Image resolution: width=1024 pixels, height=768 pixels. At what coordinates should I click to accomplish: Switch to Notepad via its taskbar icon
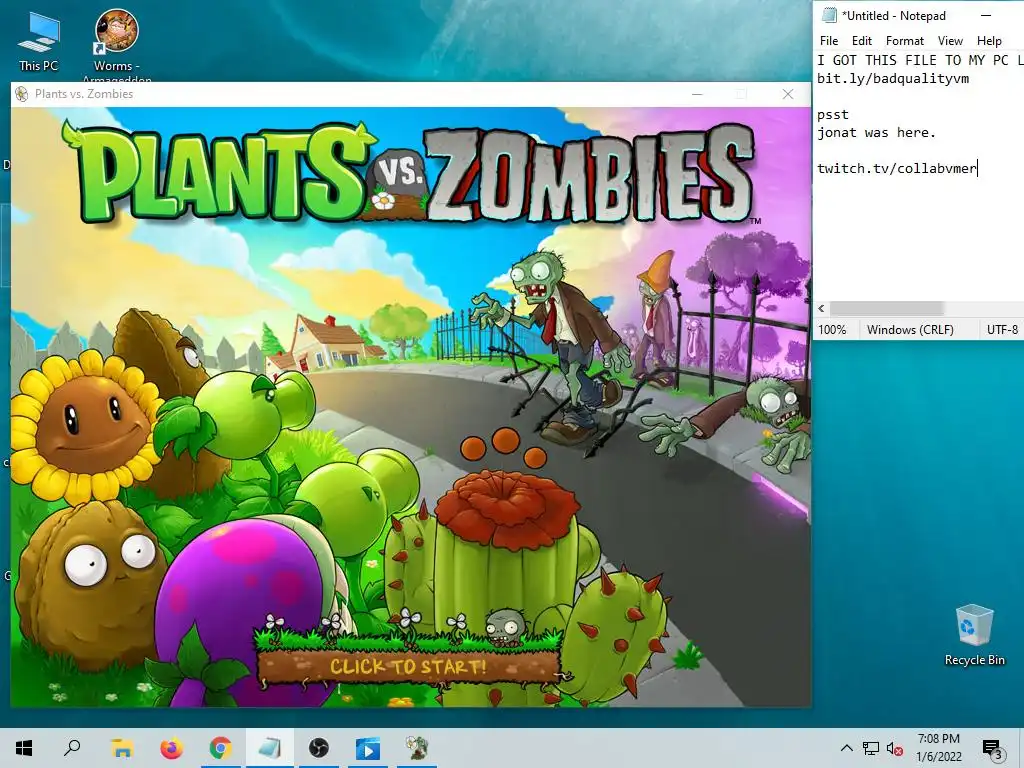pyautogui.click(x=270, y=748)
